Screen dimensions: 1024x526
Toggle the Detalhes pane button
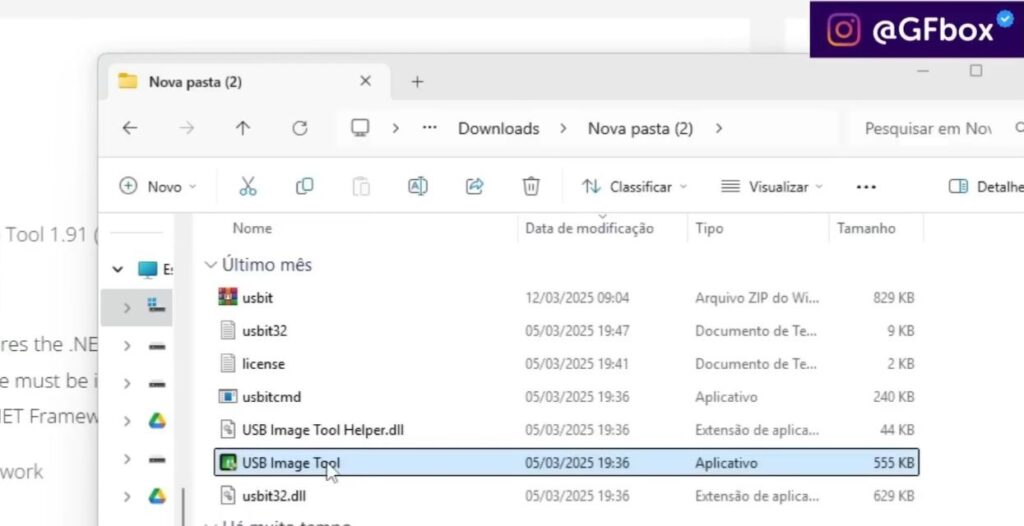pos(985,187)
